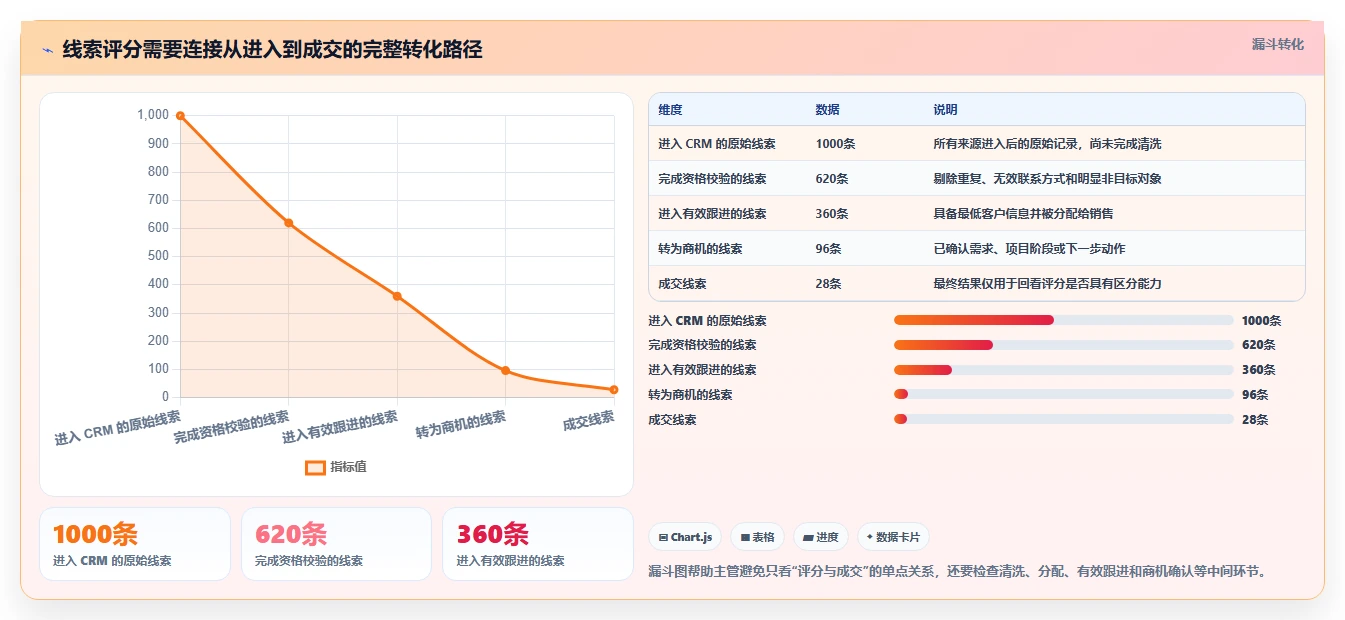
Task: Click table data cell 28条
Action: click(x=828, y=284)
